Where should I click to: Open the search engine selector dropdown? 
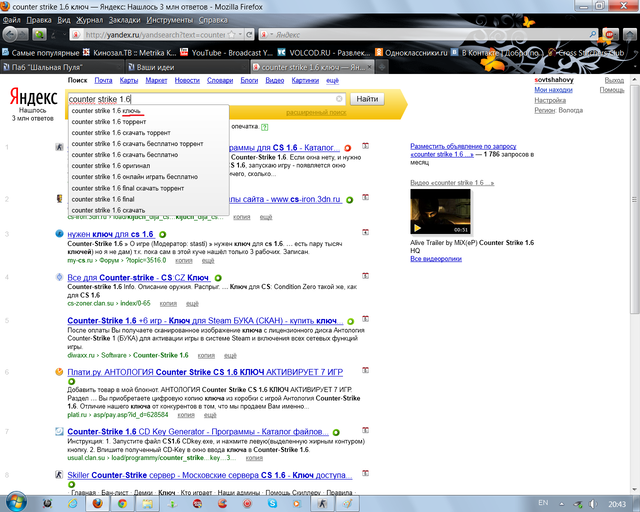[271, 35]
